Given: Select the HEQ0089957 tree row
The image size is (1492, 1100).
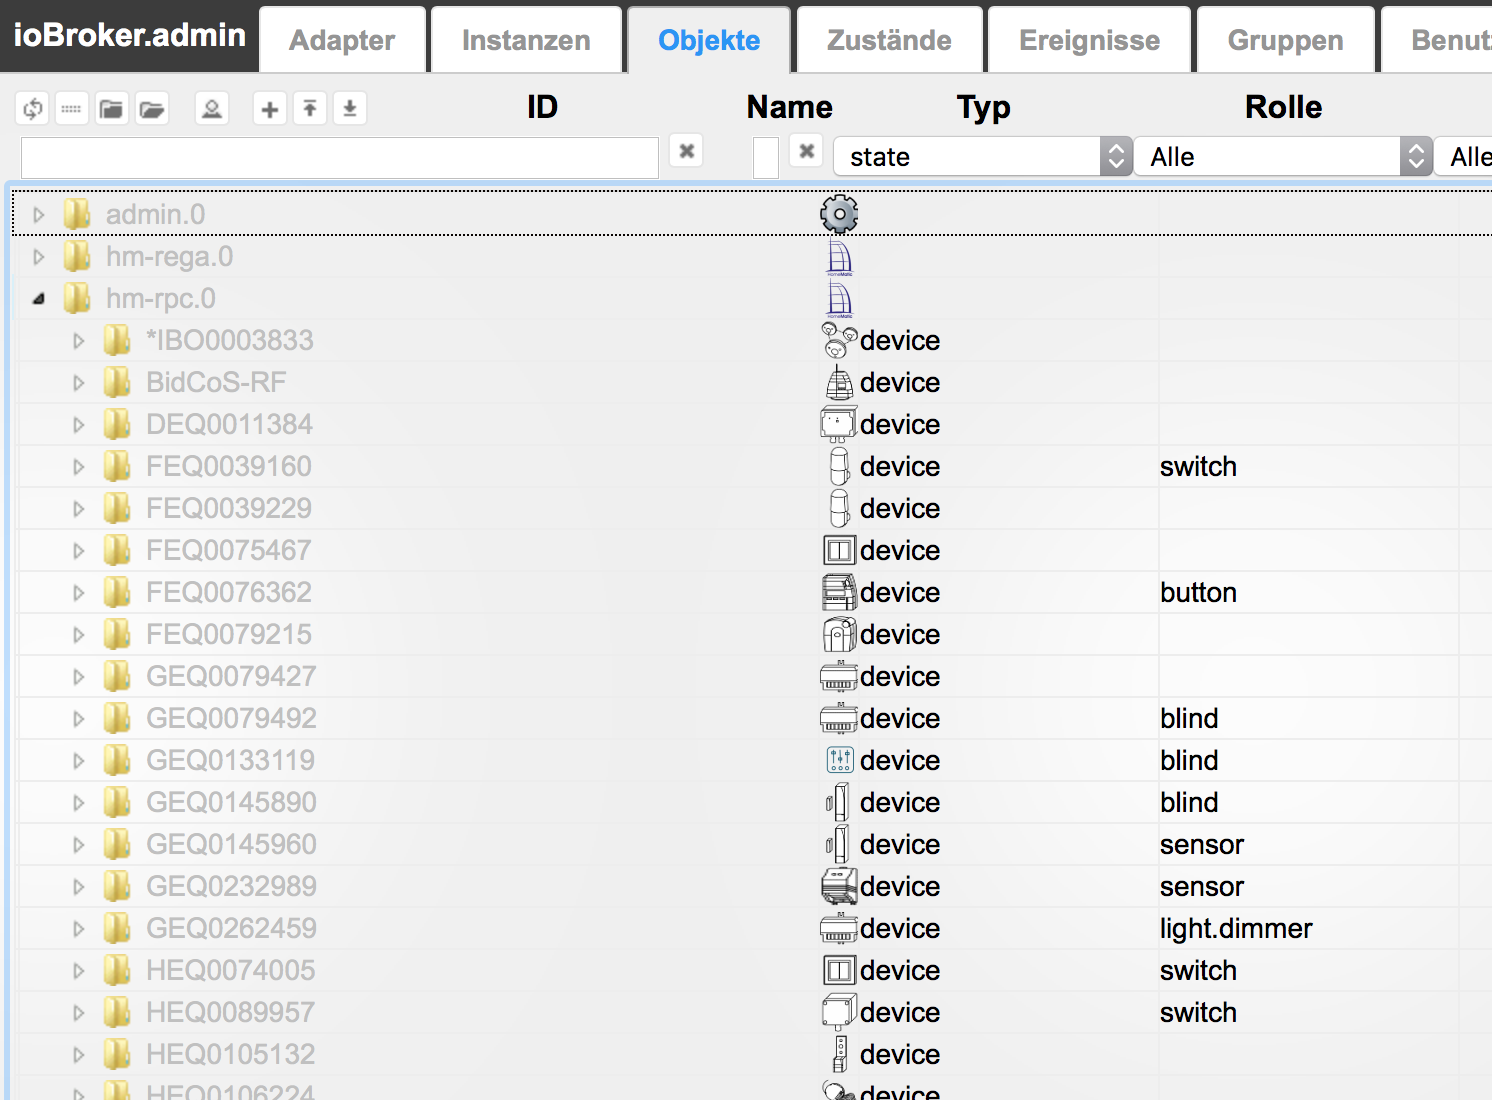Looking at the screenshot, I should point(752,1013).
